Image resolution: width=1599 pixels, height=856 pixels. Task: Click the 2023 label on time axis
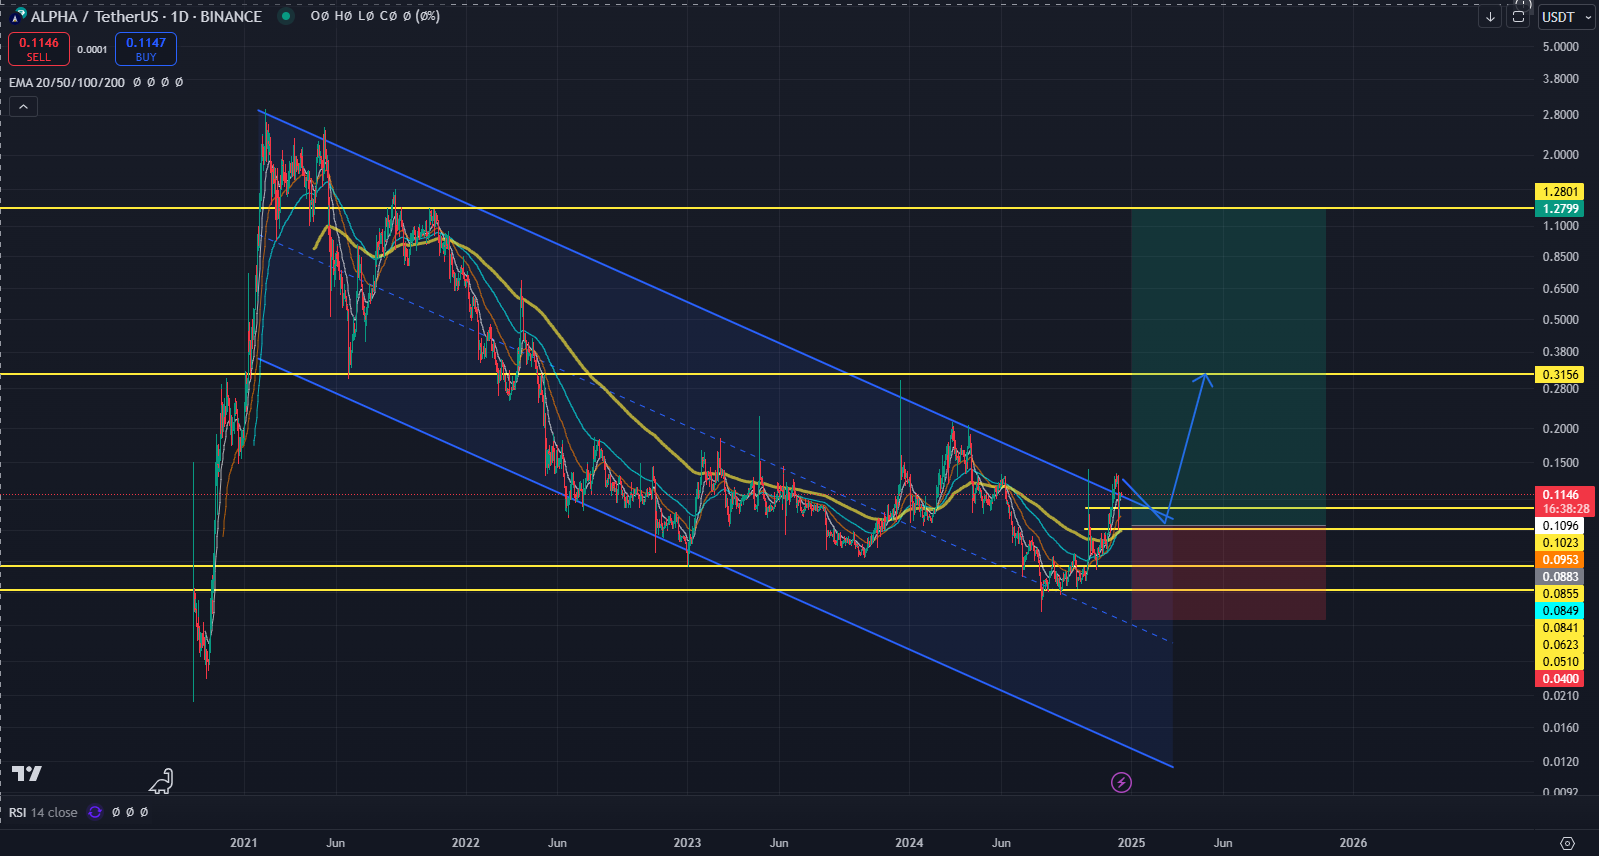point(688,843)
